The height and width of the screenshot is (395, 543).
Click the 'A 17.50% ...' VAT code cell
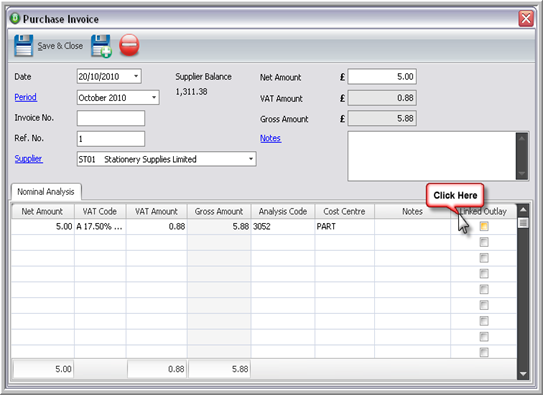tap(100, 227)
